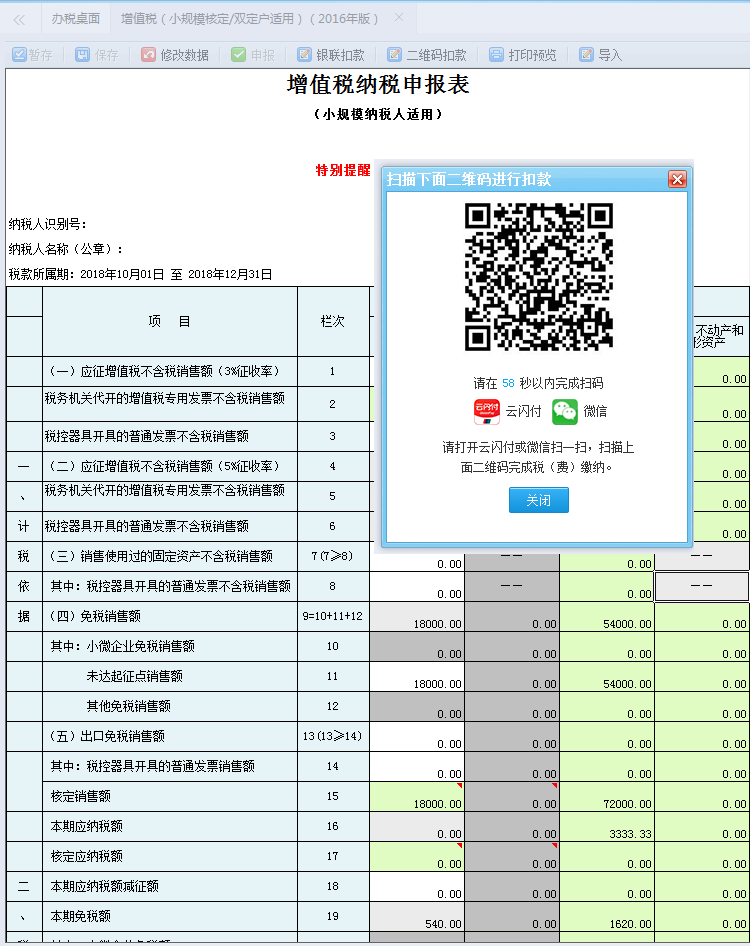Click the 导入 toolbar label
Image resolution: width=750 pixels, height=946 pixels.
610,56
